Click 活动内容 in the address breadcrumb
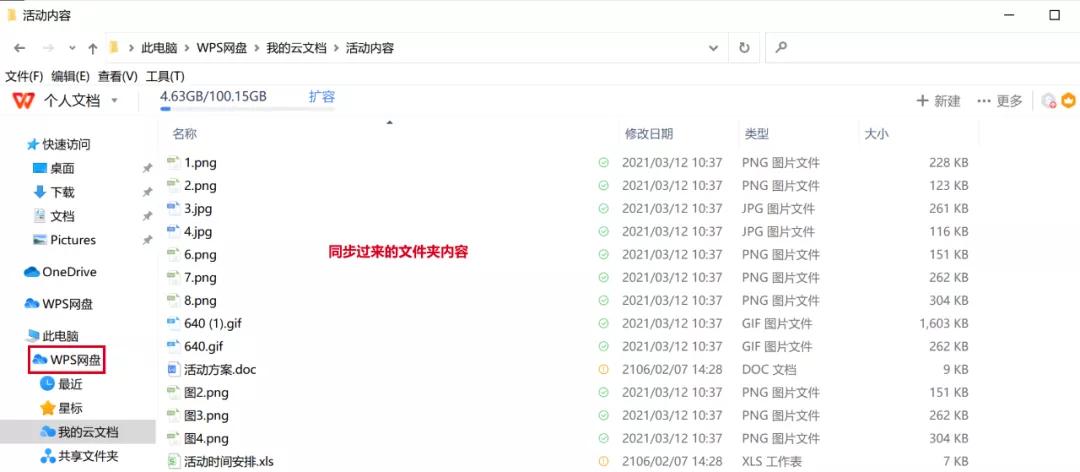Screen dimensions: 1080x472 tap(370, 48)
